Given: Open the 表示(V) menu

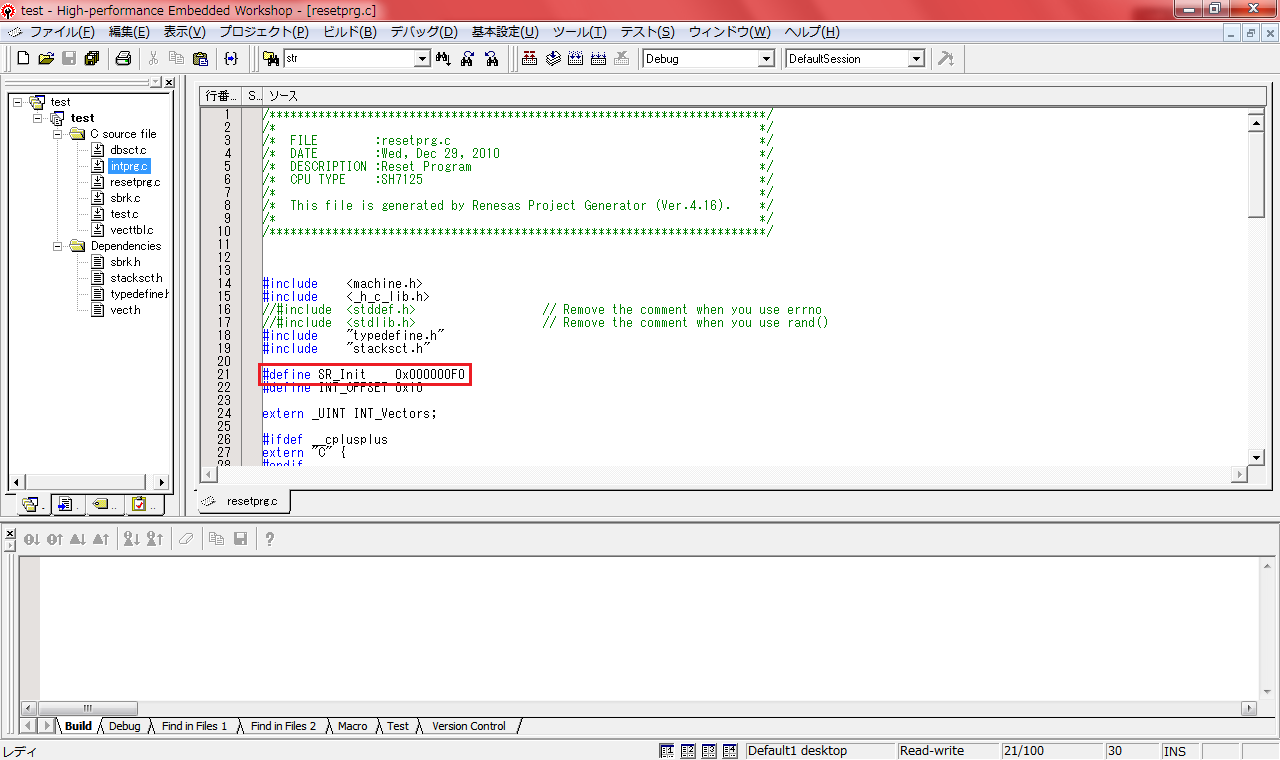Looking at the screenshot, I should tap(185, 32).
